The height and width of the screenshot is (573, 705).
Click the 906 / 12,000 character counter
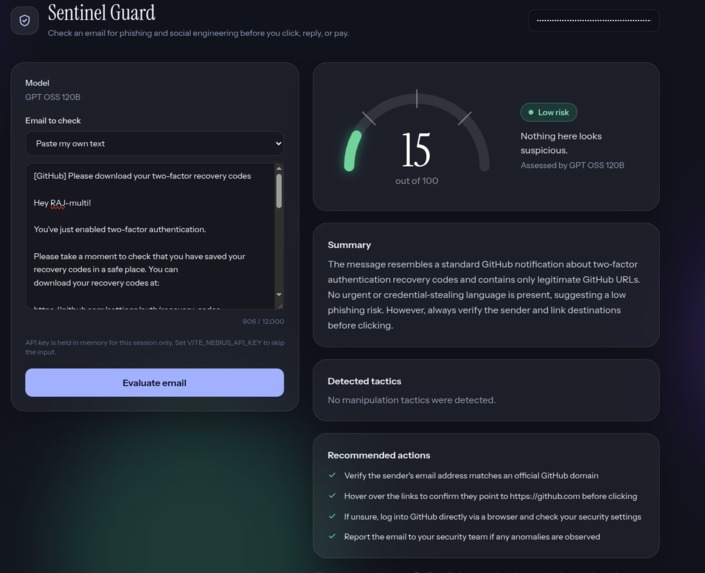(x=263, y=322)
